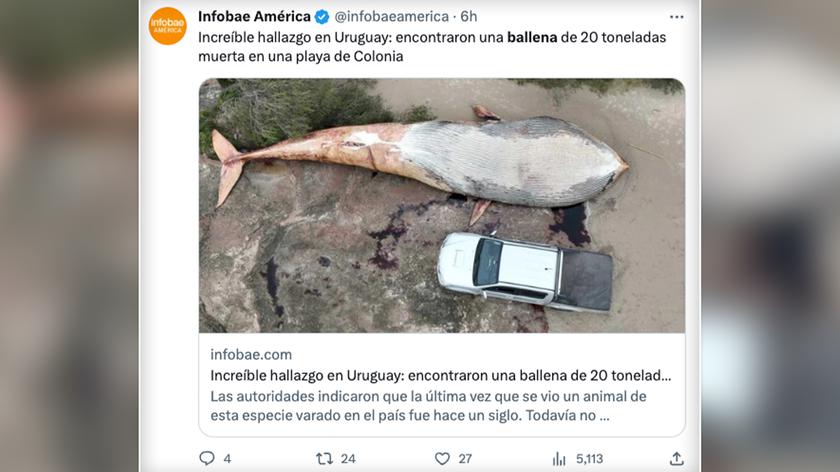
Task: Click the bold word 'ballena' in tweet
Action: pyautogui.click(x=532, y=38)
